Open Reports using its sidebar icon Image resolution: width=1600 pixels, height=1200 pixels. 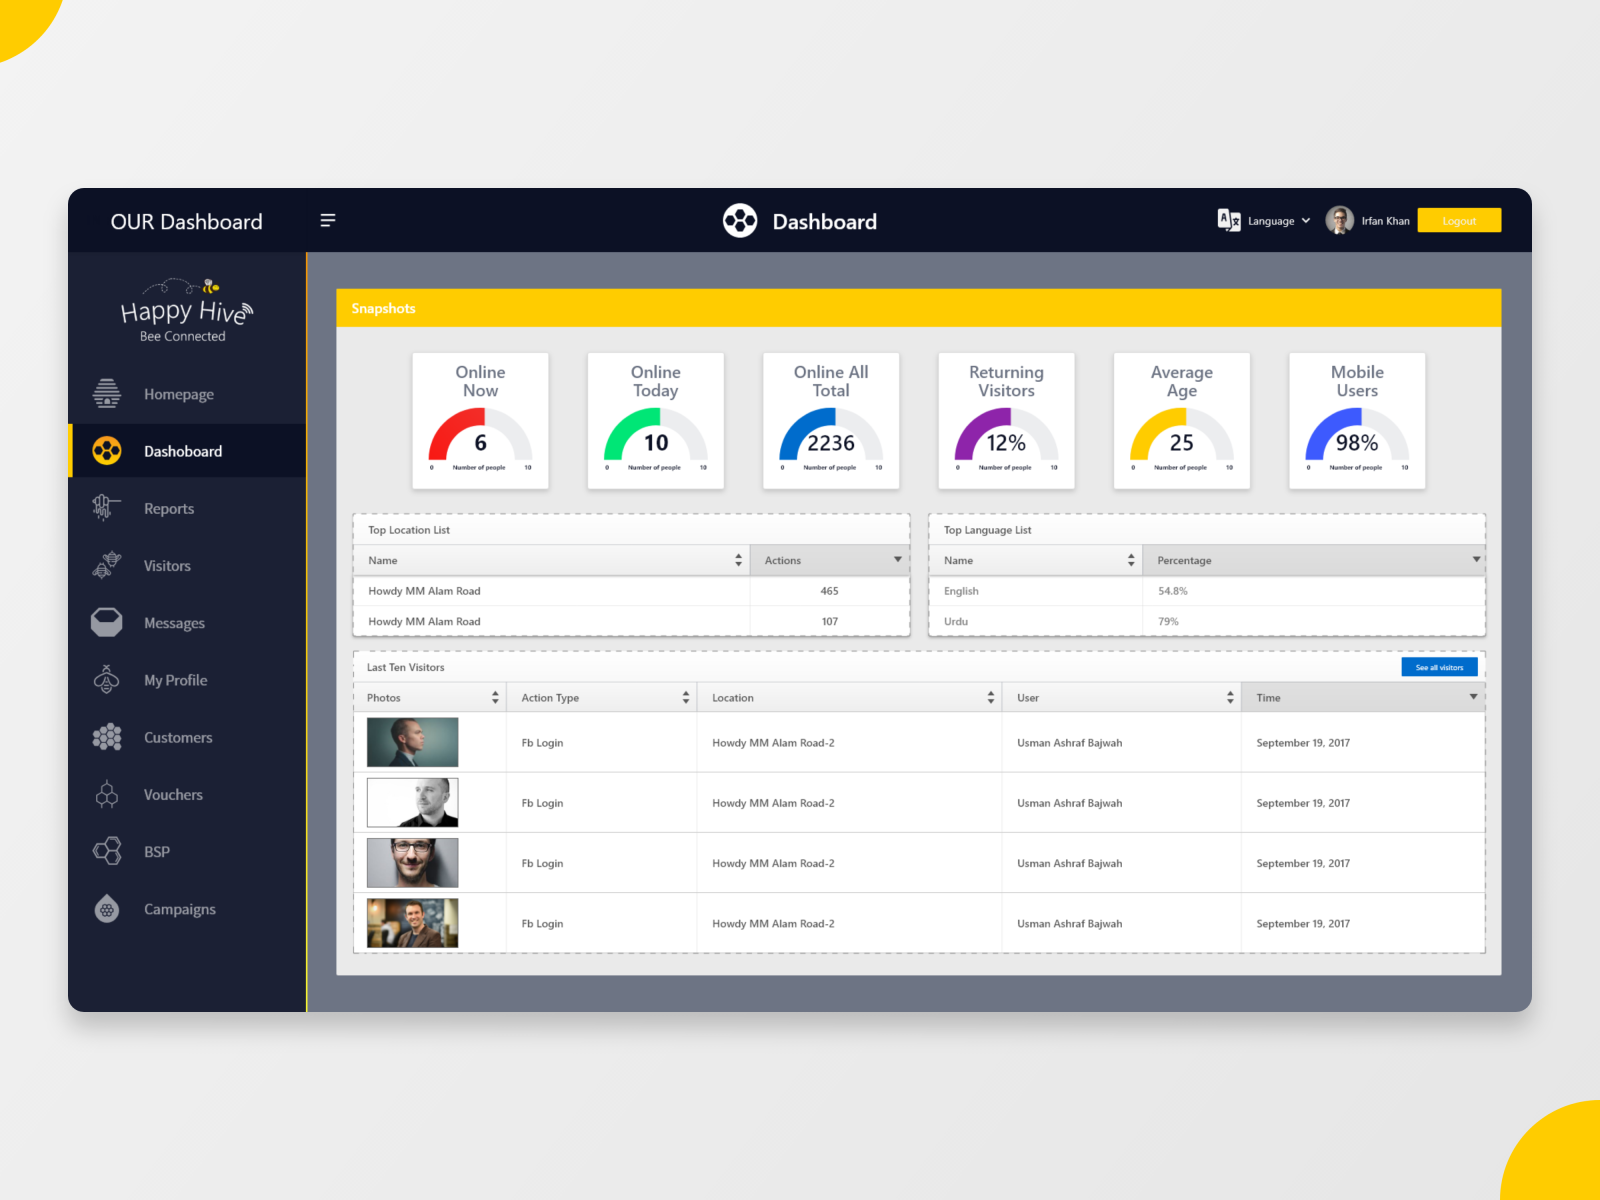105,508
